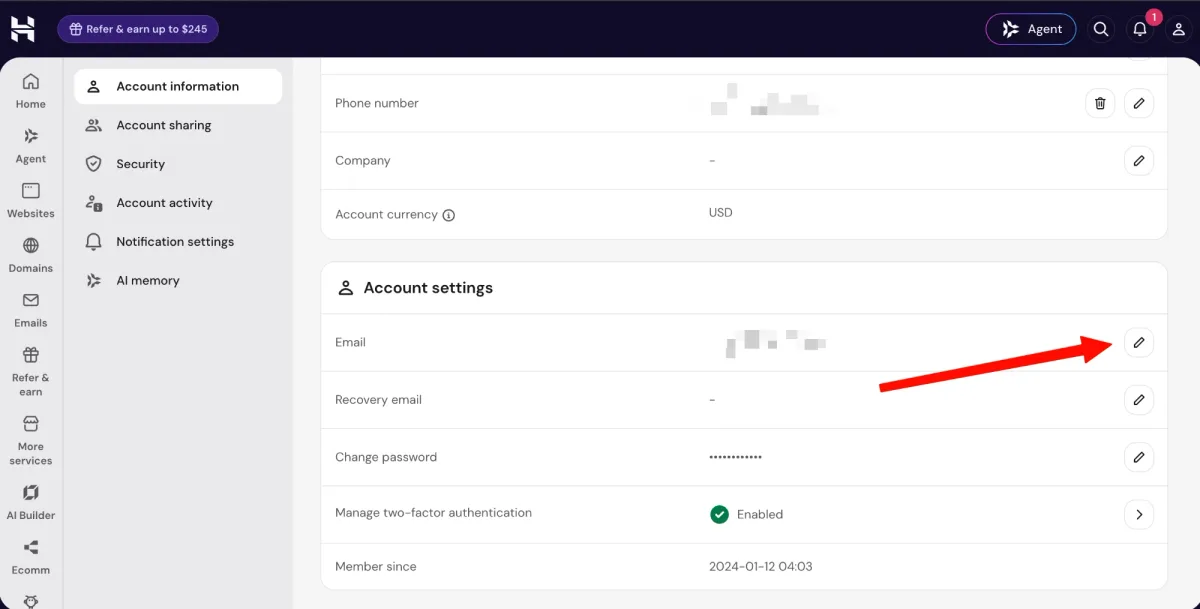1200x609 pixels.
Task: Open Ecomm in left sidebar
Action: pyautogui.click(x=31, y=557)
